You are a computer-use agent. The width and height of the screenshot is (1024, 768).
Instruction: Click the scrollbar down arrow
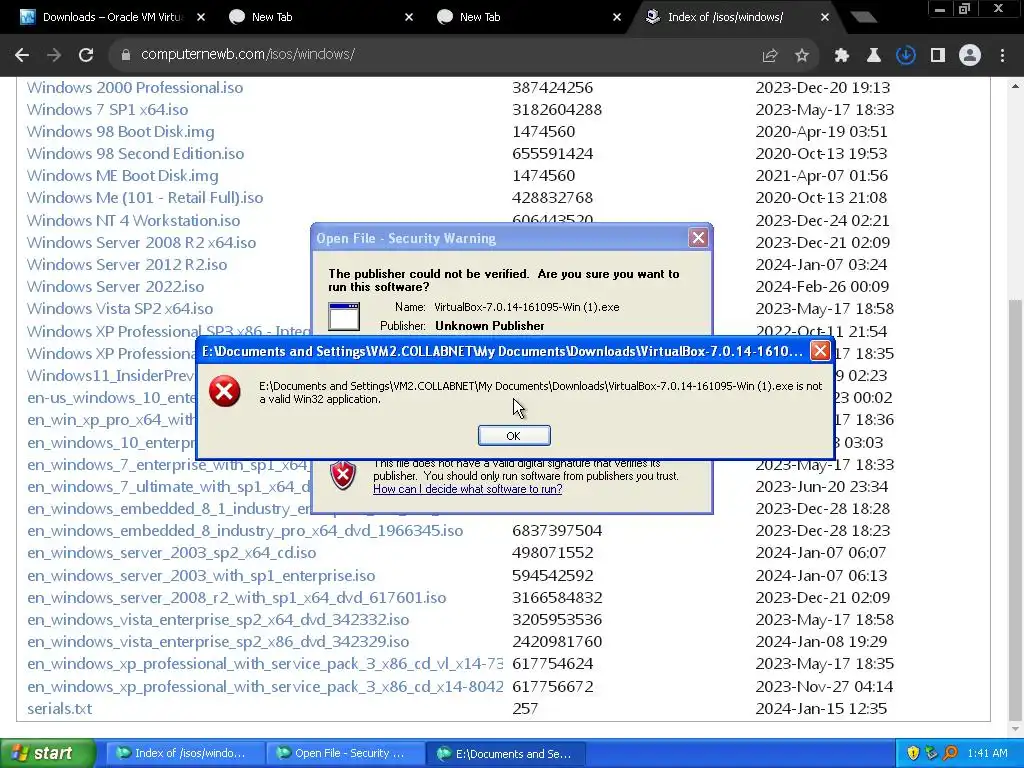(x=1016, y=728)
